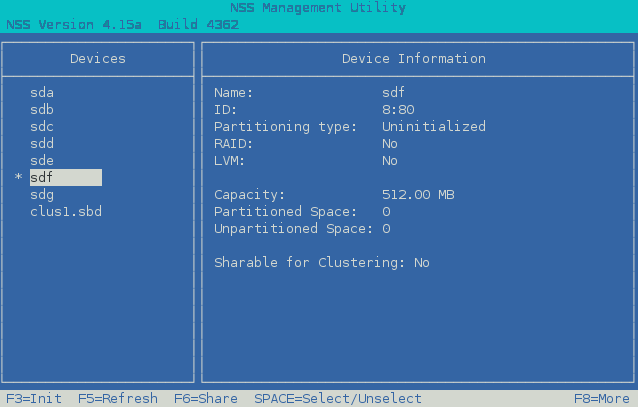Pick the sdd device entry
Screen dimensions: 639x407
coord(42,144)
